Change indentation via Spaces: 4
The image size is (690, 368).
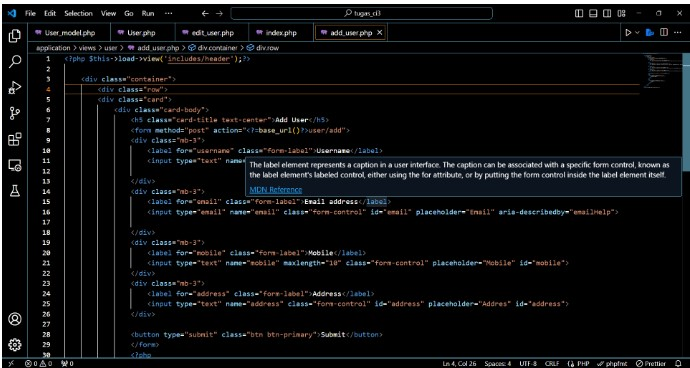[498, 364]
